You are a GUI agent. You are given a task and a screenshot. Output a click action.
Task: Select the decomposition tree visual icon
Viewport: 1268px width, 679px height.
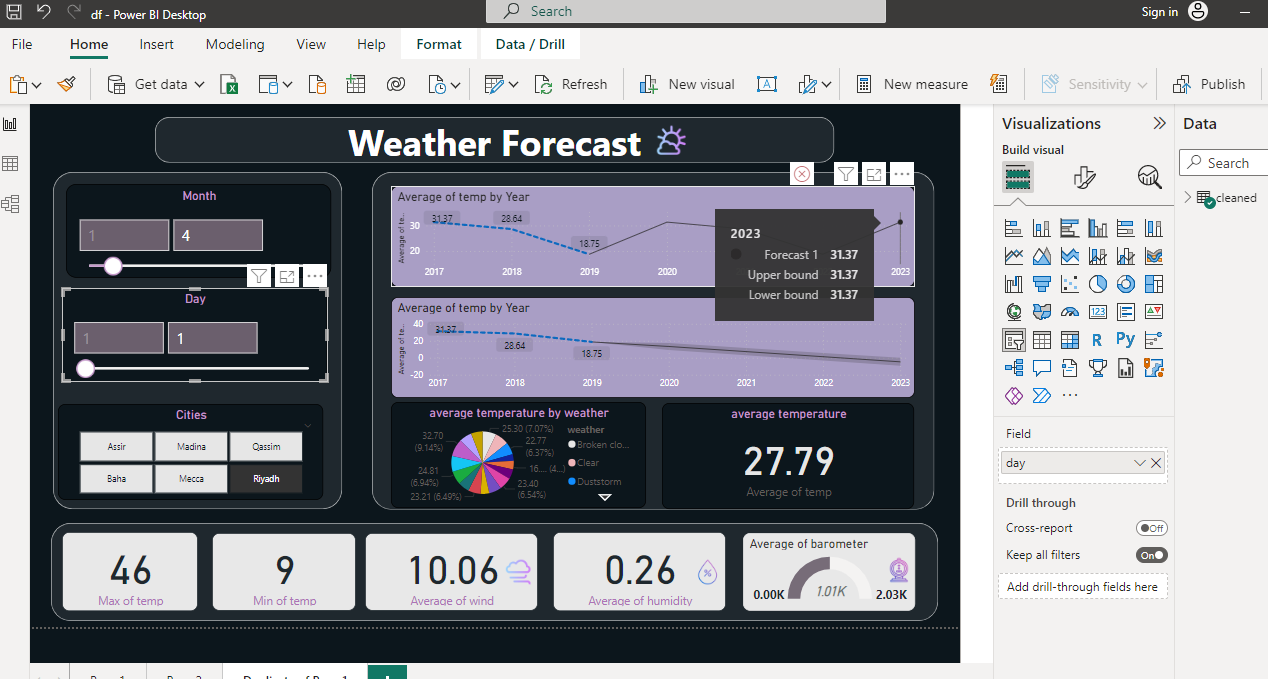(x=1014, y=367)
